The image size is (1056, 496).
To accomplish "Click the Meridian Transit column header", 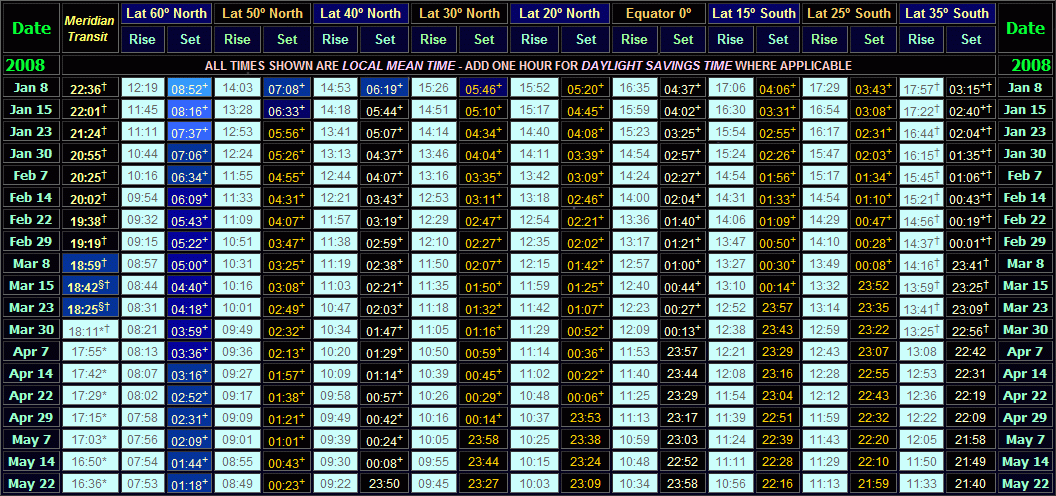I will pos(90,28).
